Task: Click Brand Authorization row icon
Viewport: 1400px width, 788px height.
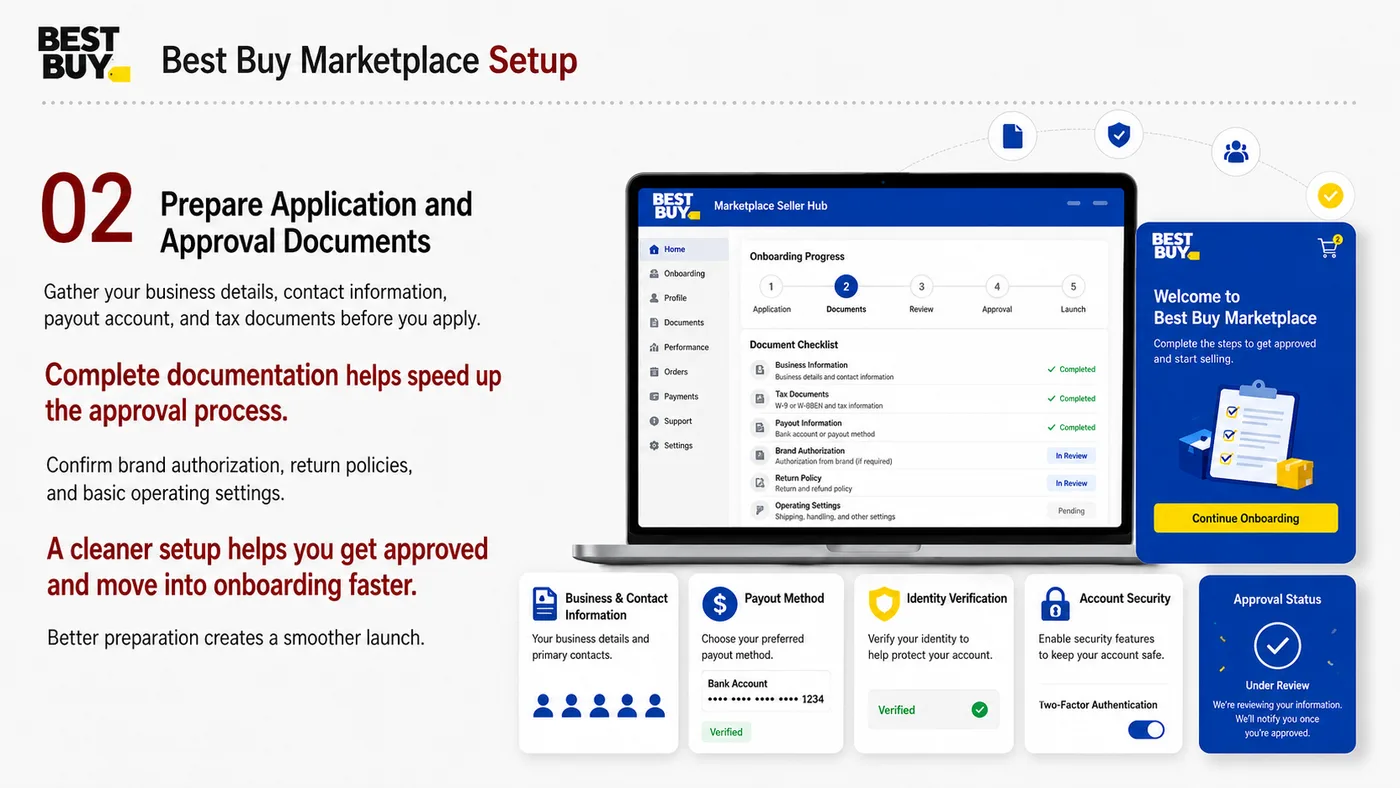Action: pos(760,456)
